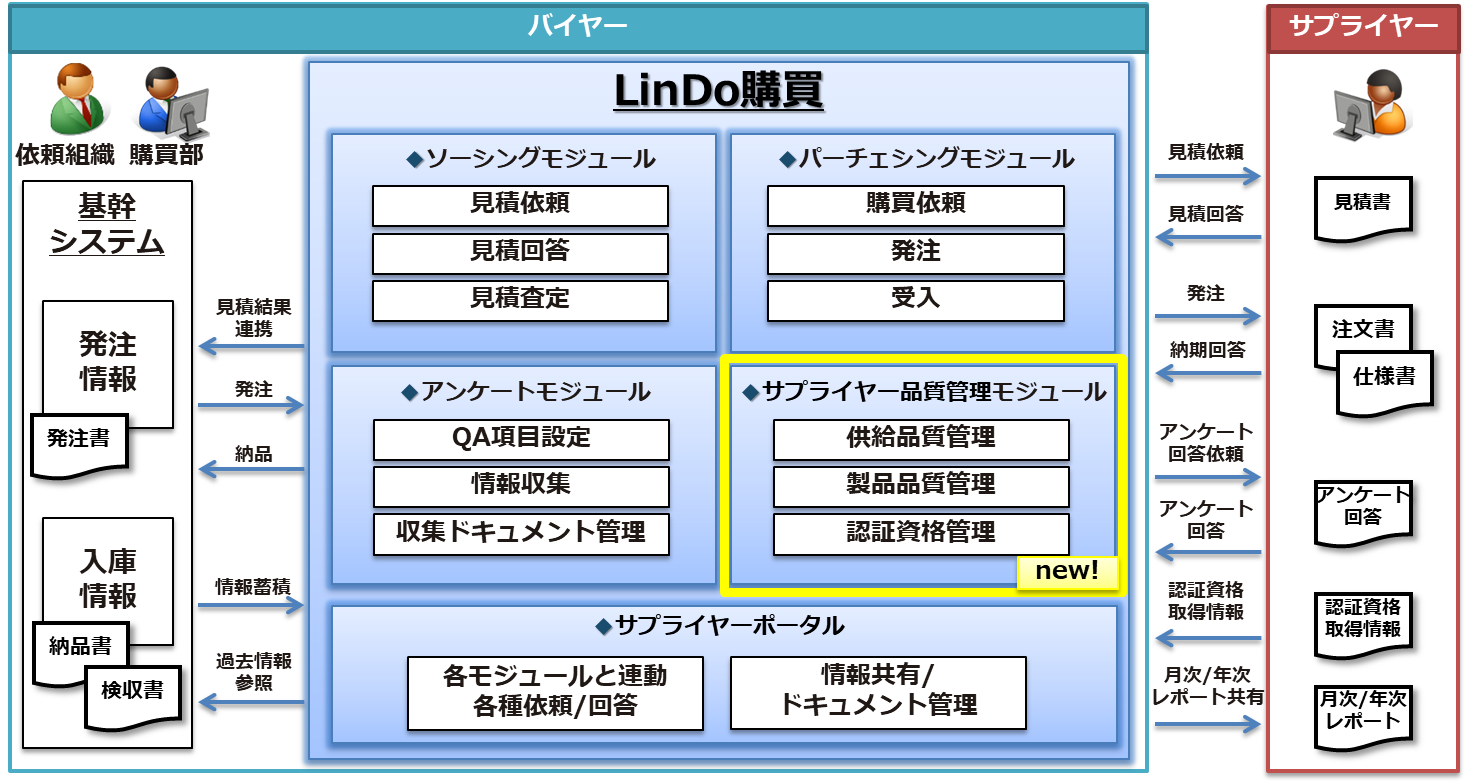
Task: Click the 月次/年次レポート document icon
Action: (1362, 717)
